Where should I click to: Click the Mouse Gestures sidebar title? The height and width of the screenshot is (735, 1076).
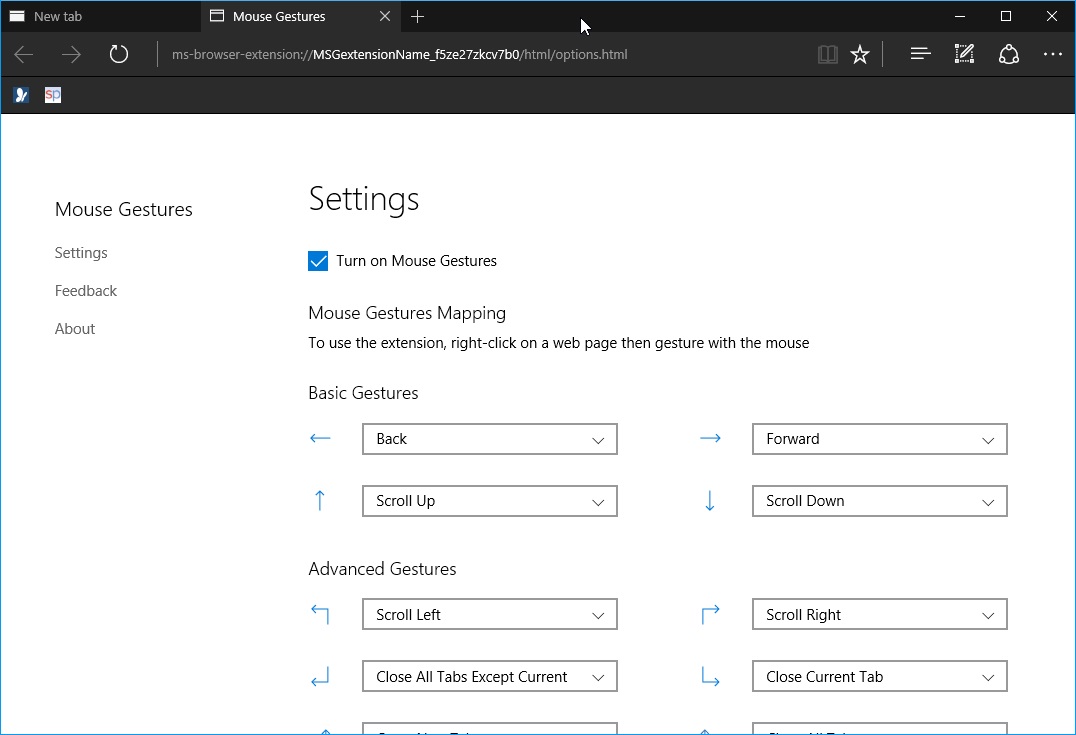[x=124, y=209]
